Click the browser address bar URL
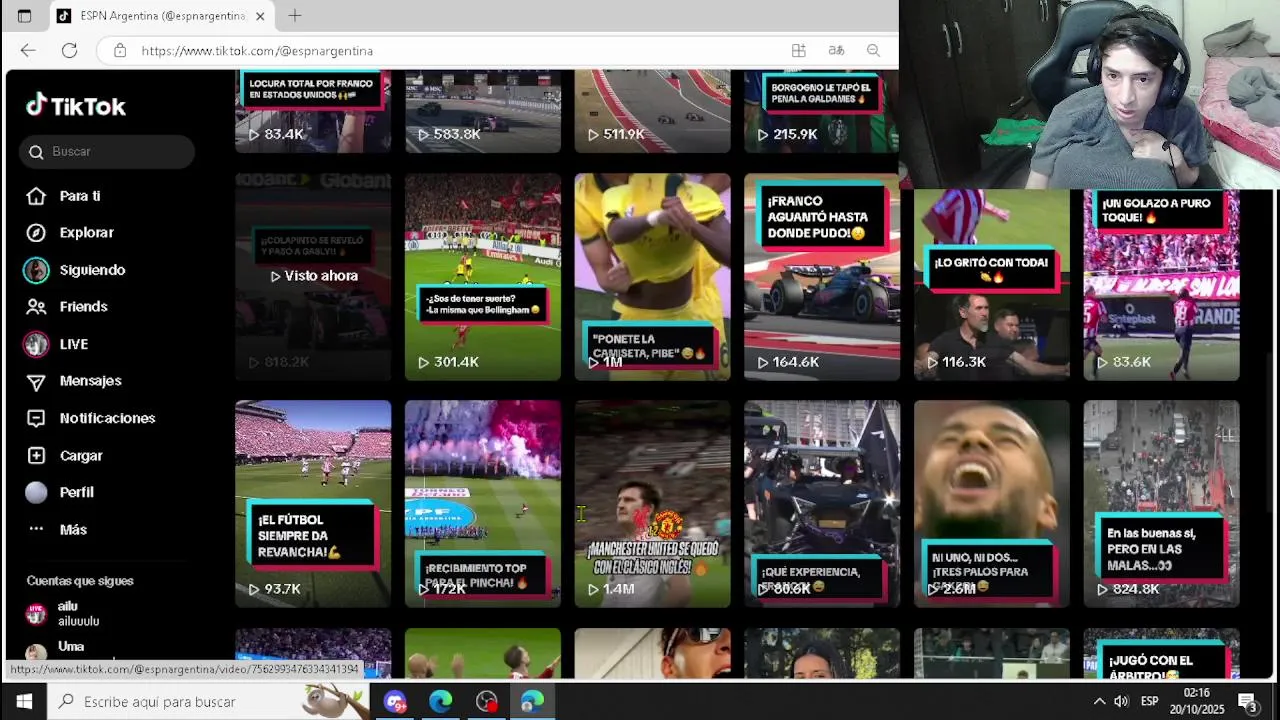The image size is (1280, 720). point(257,50)
